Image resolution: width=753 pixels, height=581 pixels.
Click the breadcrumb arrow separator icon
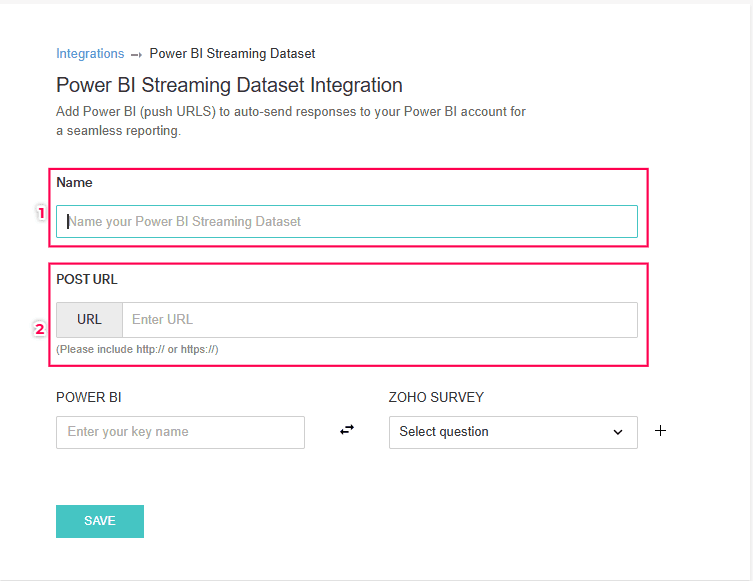137,54
